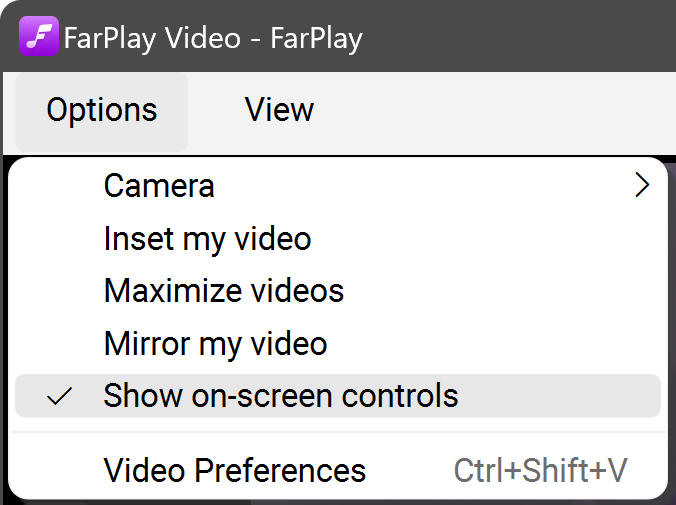
Task: Enable Maximize videos option
Action: [224, 291]
